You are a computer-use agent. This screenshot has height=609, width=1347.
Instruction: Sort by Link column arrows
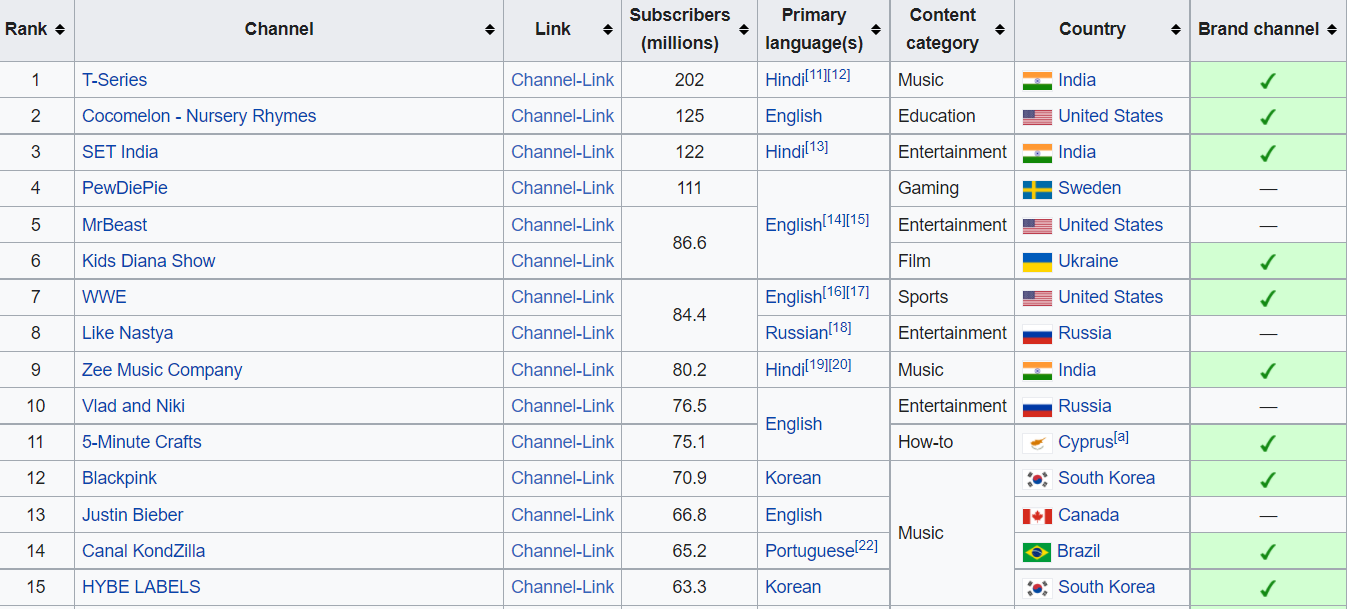(x=607, y=30)
